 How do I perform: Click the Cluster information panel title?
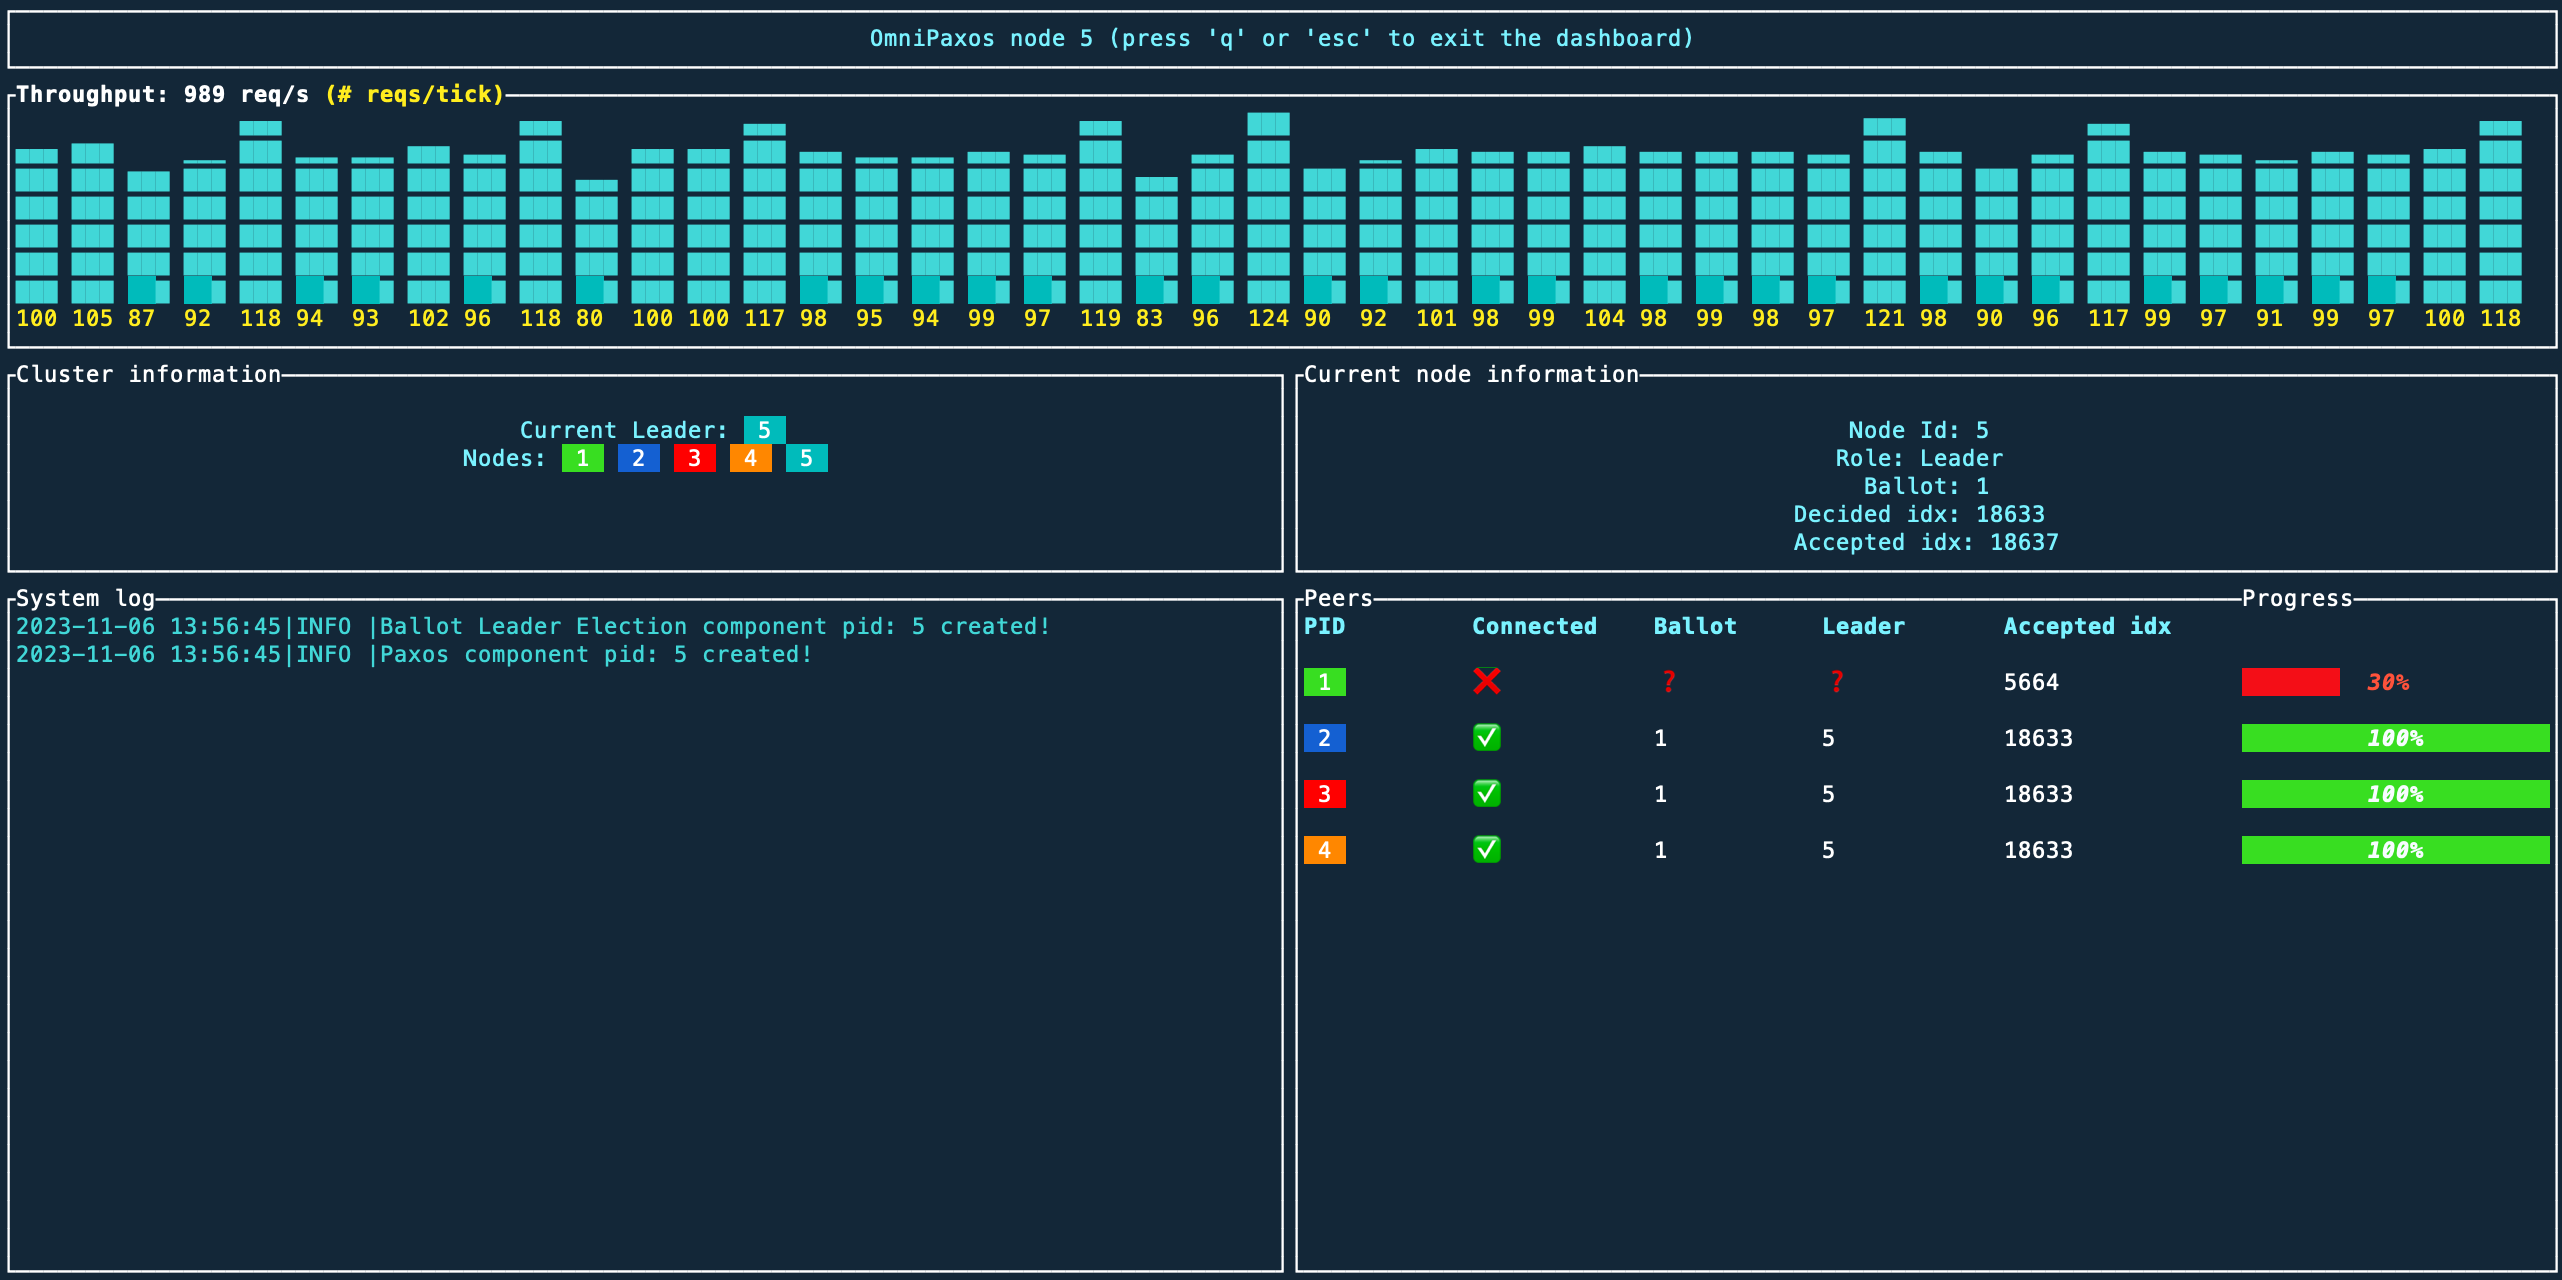pos(149,374)
